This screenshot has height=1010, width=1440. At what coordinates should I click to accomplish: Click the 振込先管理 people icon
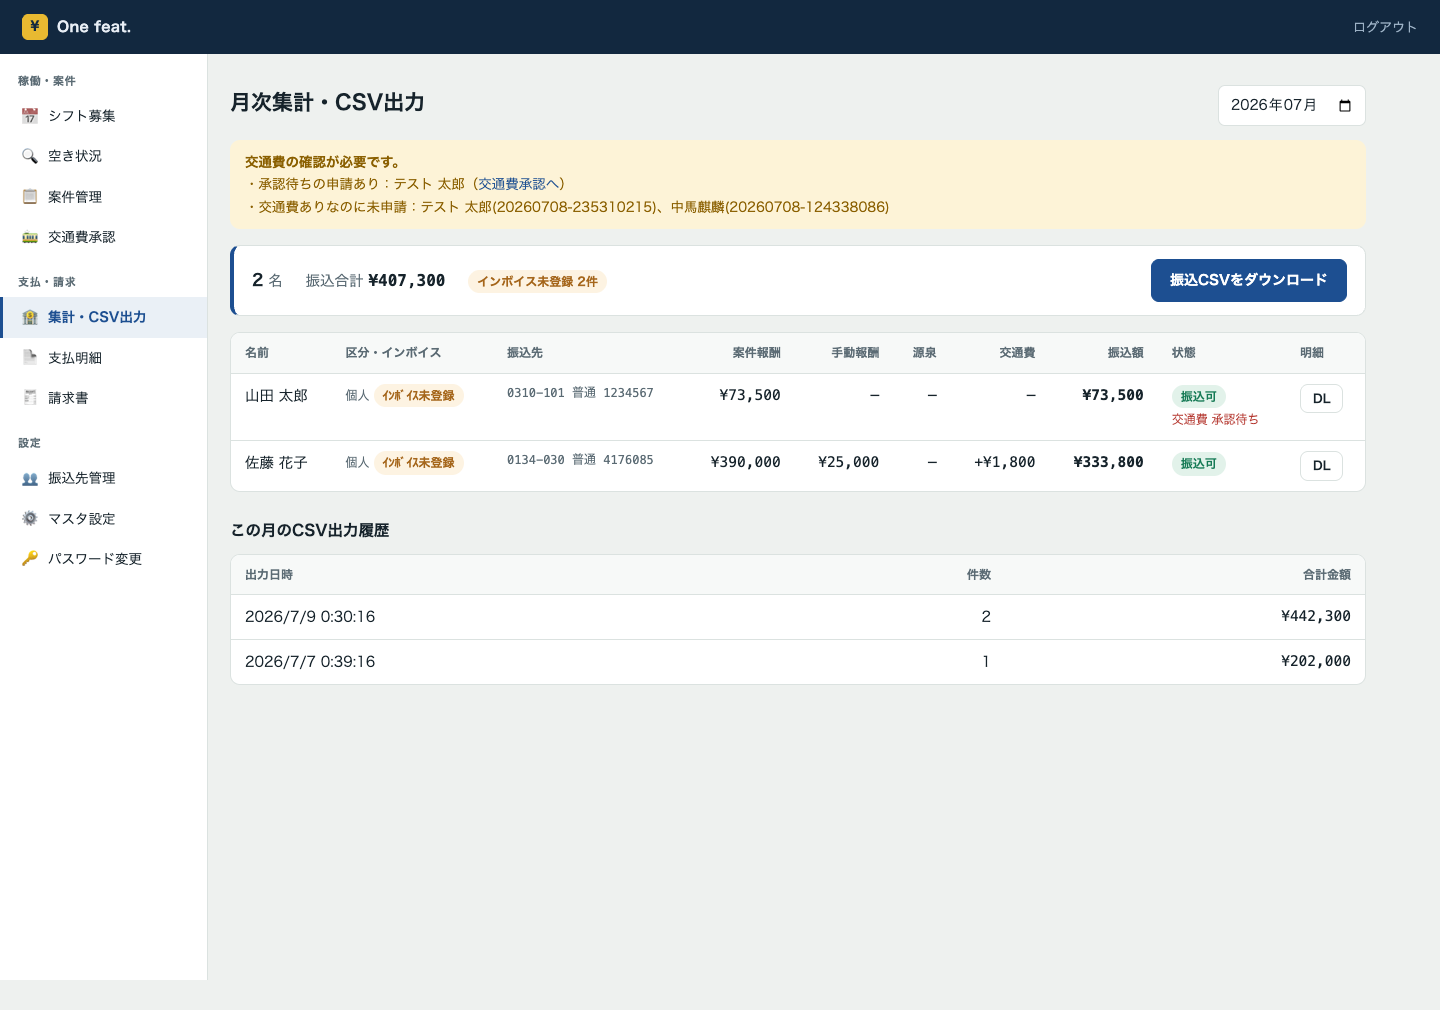30,478
